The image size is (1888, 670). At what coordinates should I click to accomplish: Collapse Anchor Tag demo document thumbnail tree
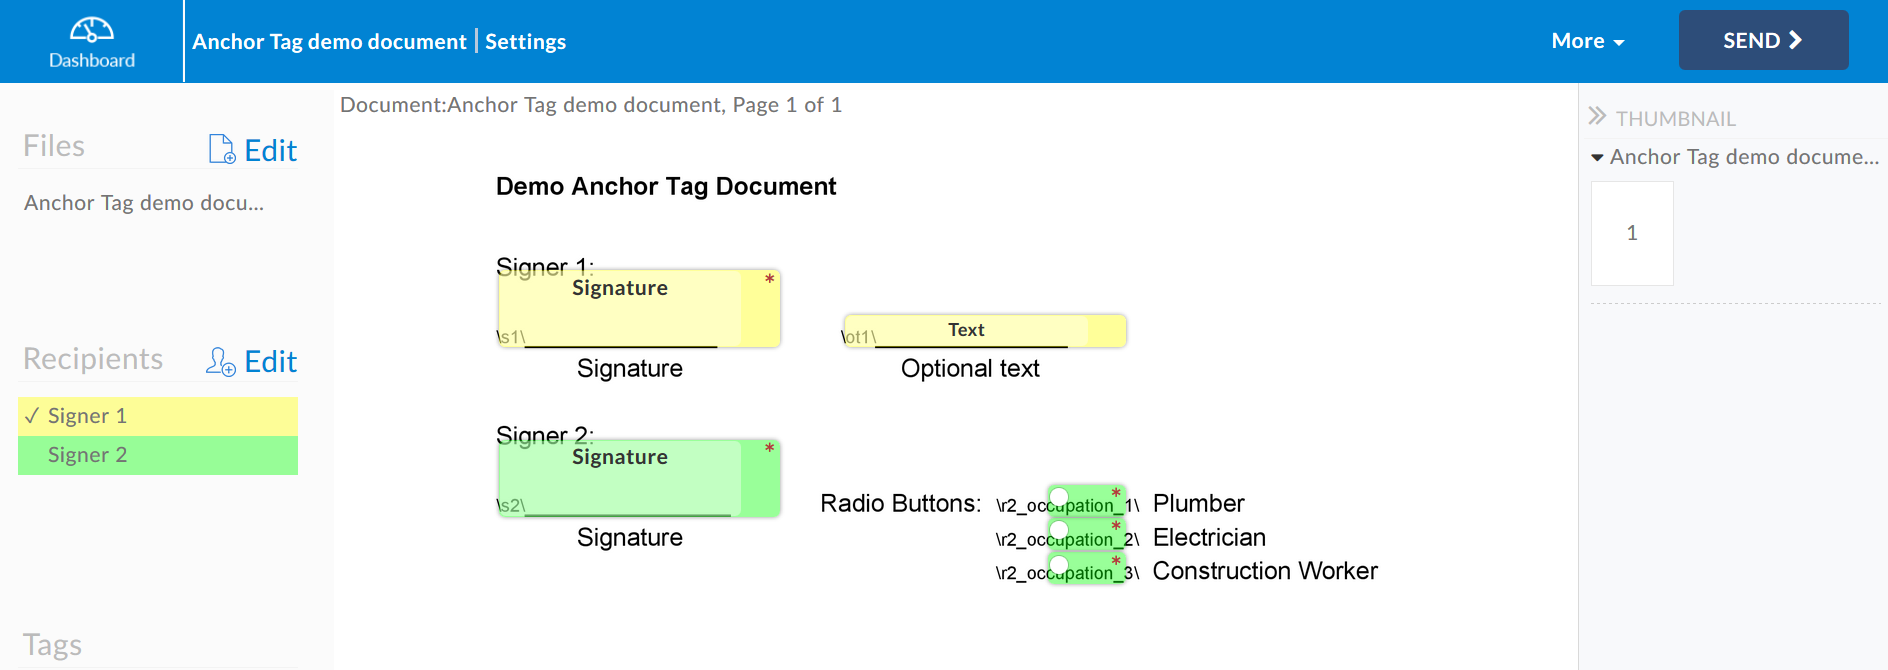[1597, 157]
